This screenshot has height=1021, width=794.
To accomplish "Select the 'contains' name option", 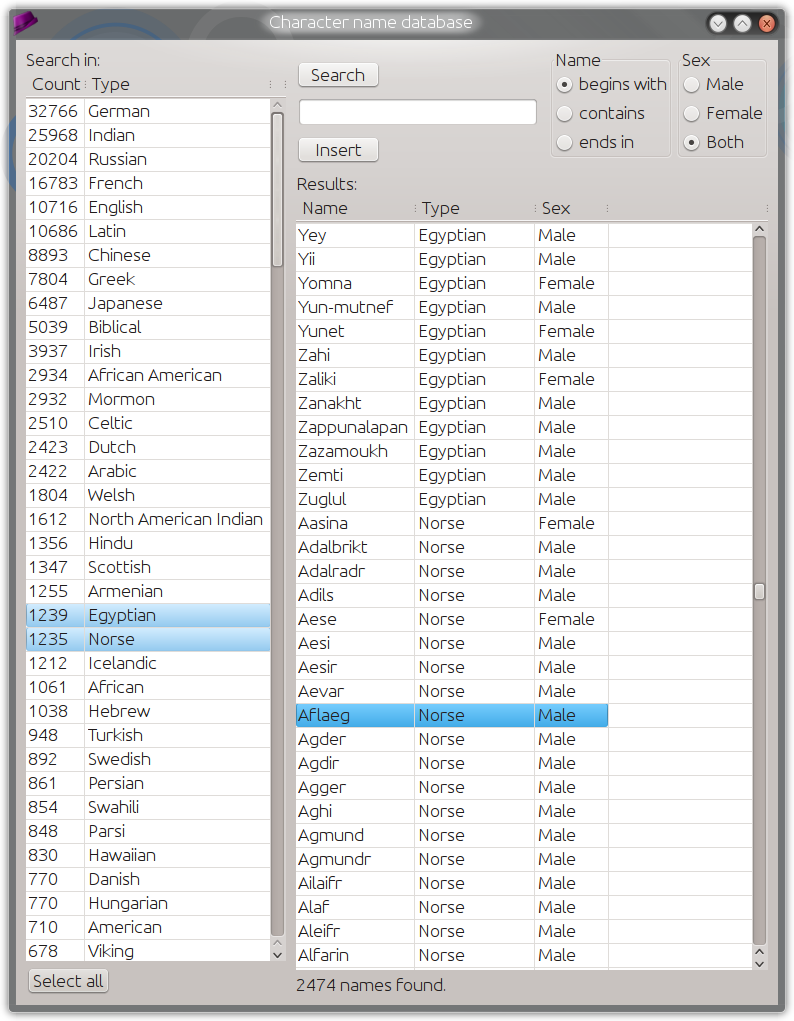I will (x=601, y=113).
